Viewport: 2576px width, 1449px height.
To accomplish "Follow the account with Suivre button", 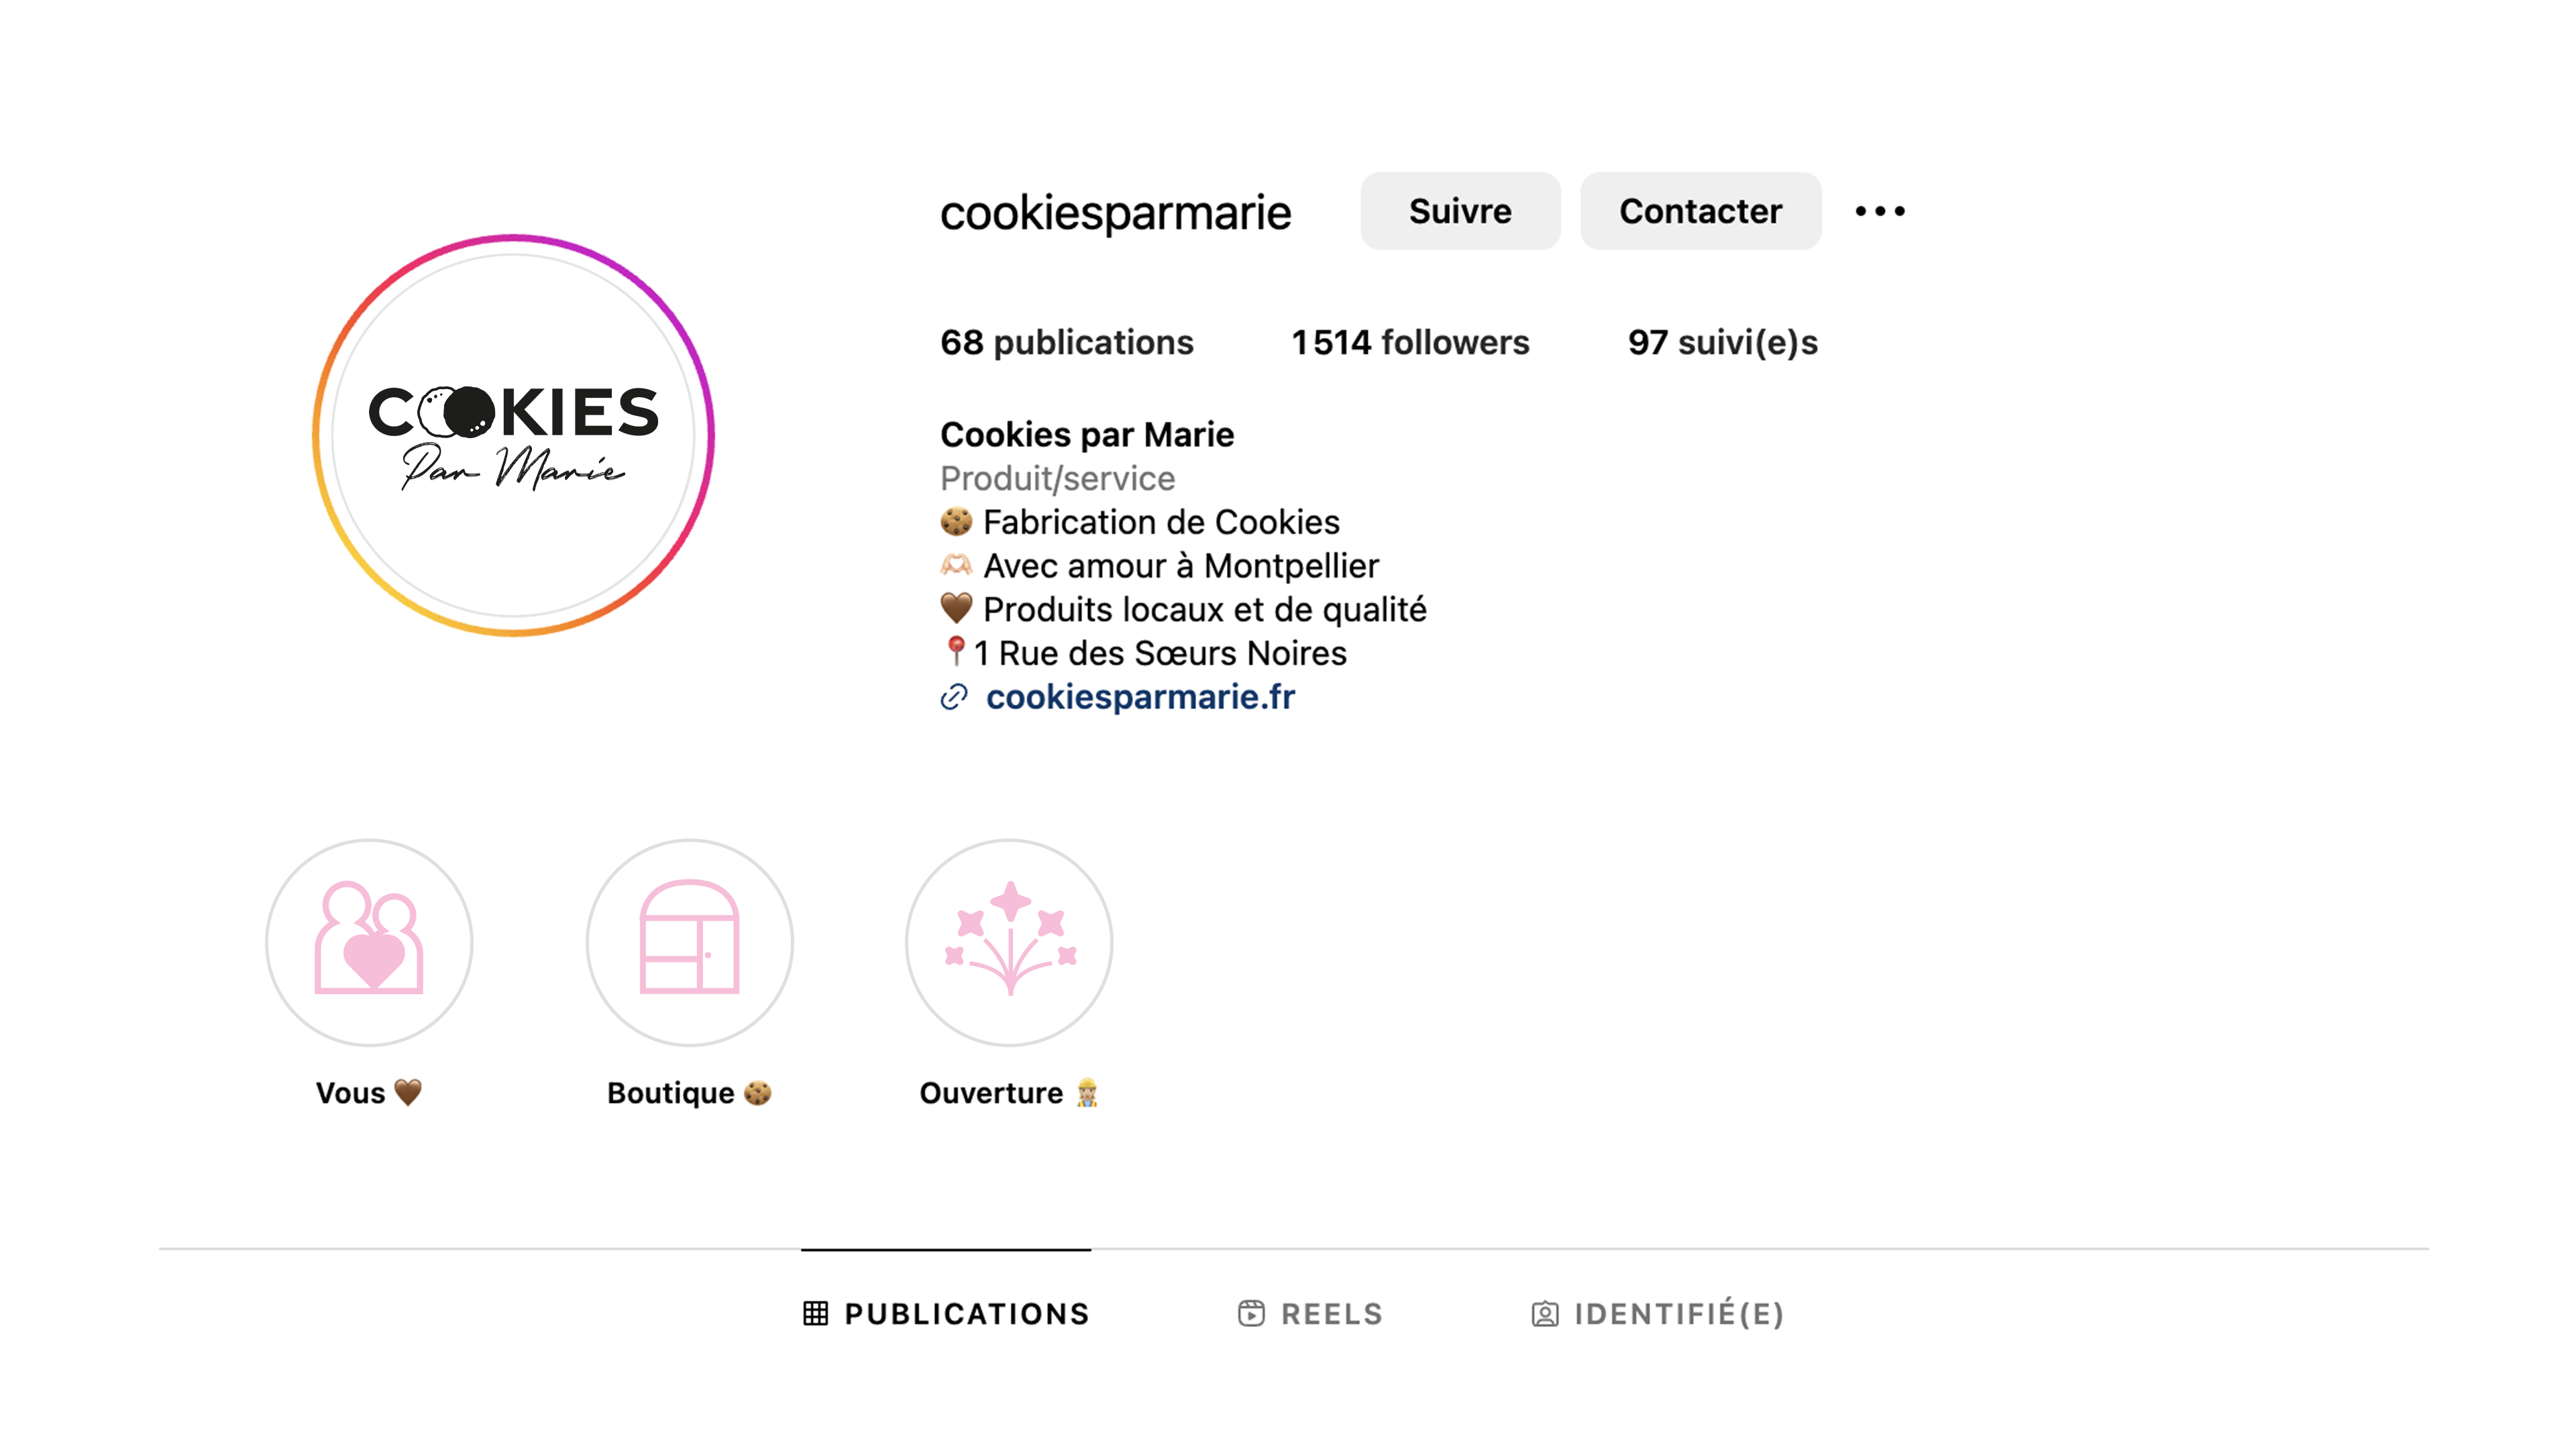I will click(x=1460, y=211).
